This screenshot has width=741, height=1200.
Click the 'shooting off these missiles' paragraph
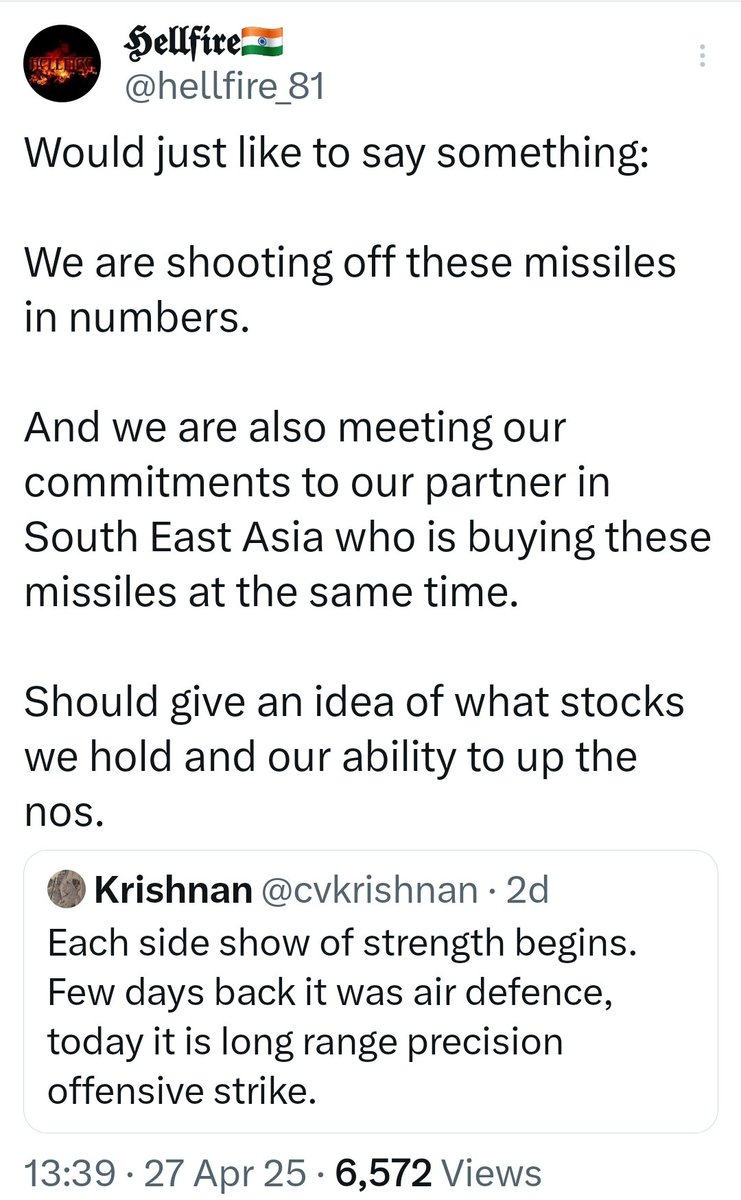click(349, 291)
